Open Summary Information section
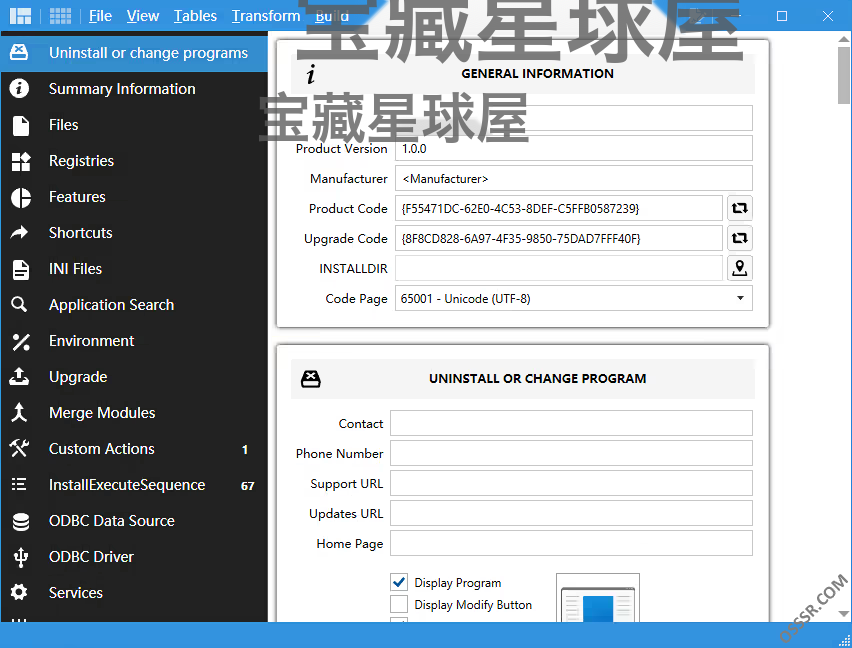 [122, 89]
